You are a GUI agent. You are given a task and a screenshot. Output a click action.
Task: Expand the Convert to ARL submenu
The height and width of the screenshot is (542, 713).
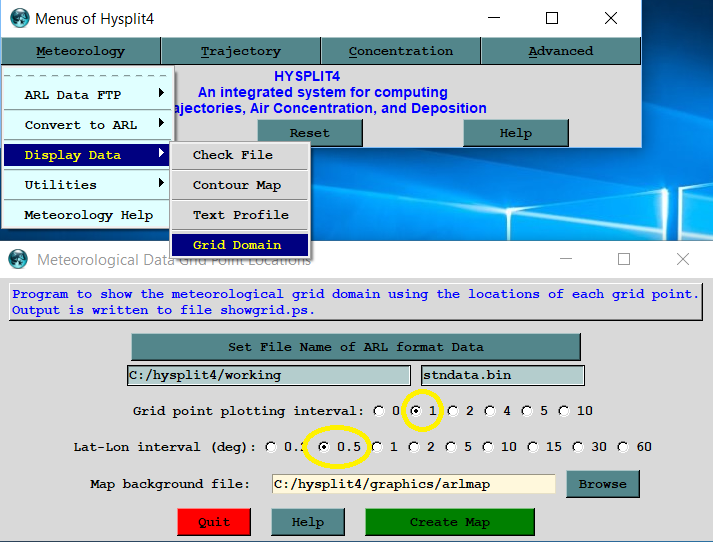click(88, 125)
